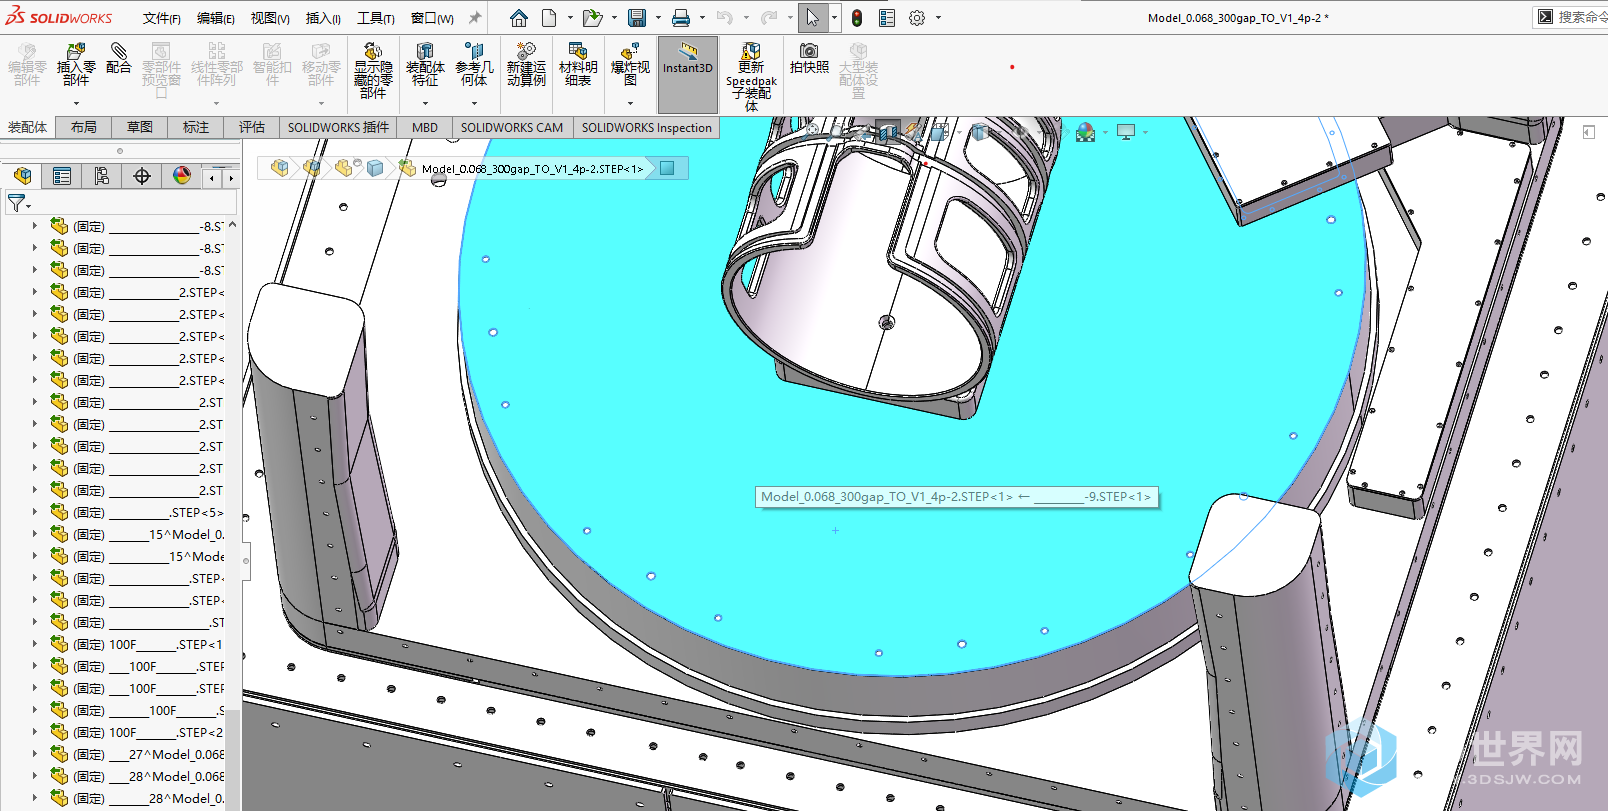Screen dimensions: 1608x811
Task: Click Exploded View (爆炸视图) tool
Action: 630,65
